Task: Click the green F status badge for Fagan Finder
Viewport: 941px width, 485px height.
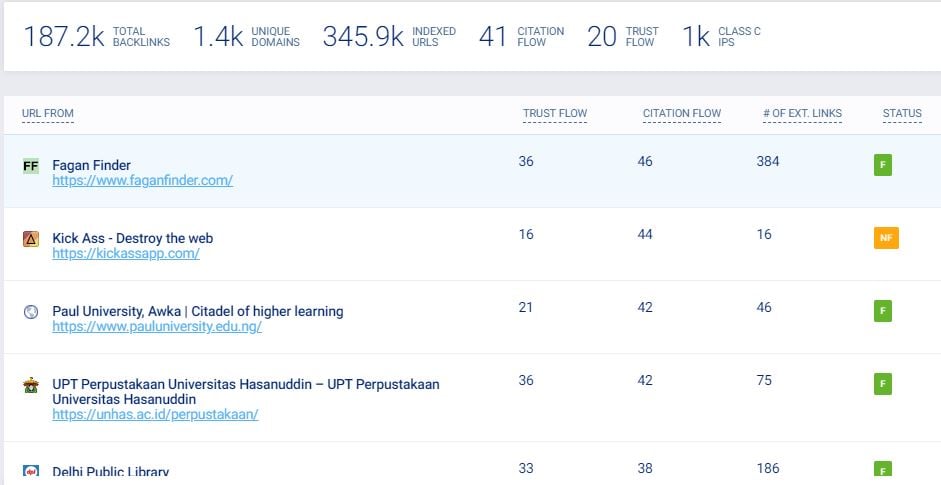Action: coord(882,165)
